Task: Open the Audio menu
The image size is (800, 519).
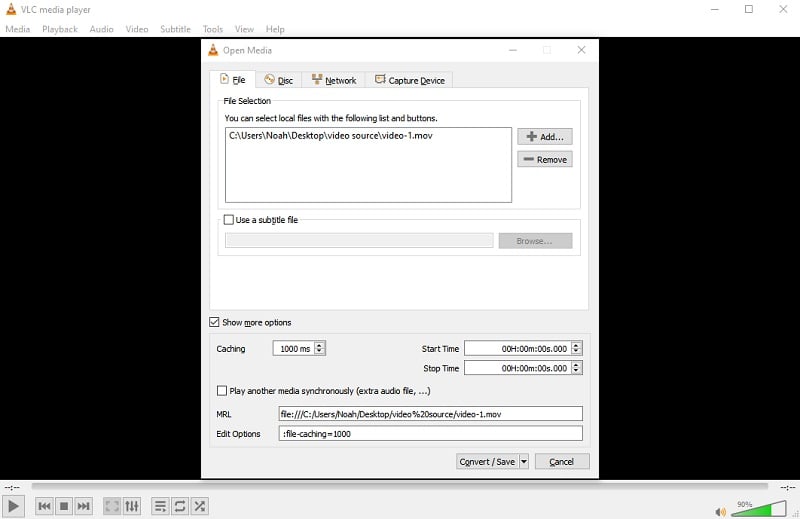Action: 102,29
